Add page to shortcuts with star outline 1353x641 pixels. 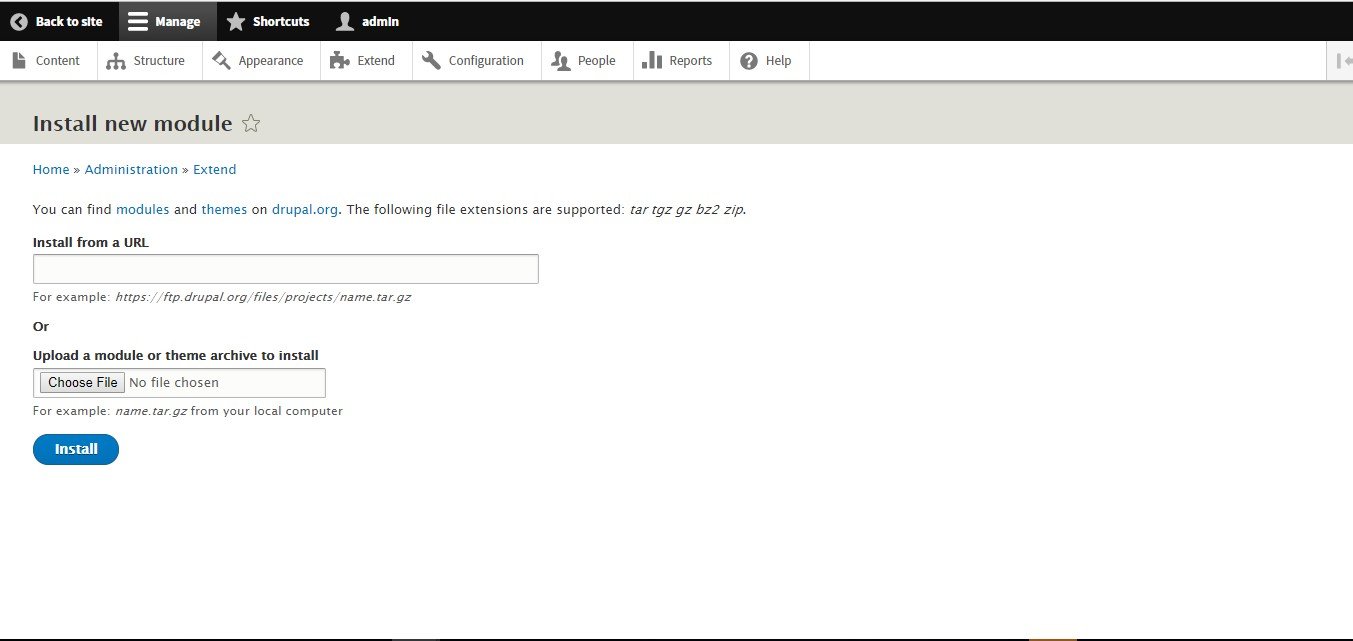[x=252, y=124]
